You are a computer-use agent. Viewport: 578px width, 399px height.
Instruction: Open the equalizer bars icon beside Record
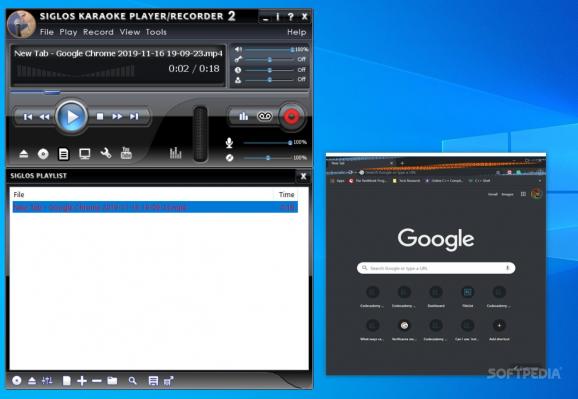point(244,117)
